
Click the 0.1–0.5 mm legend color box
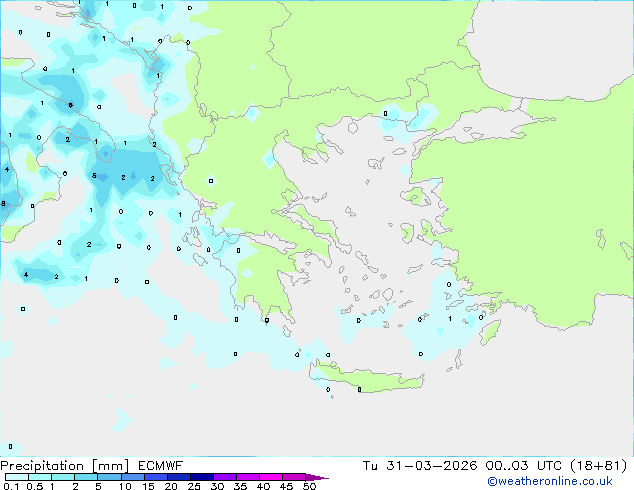(x=17, y=477)
